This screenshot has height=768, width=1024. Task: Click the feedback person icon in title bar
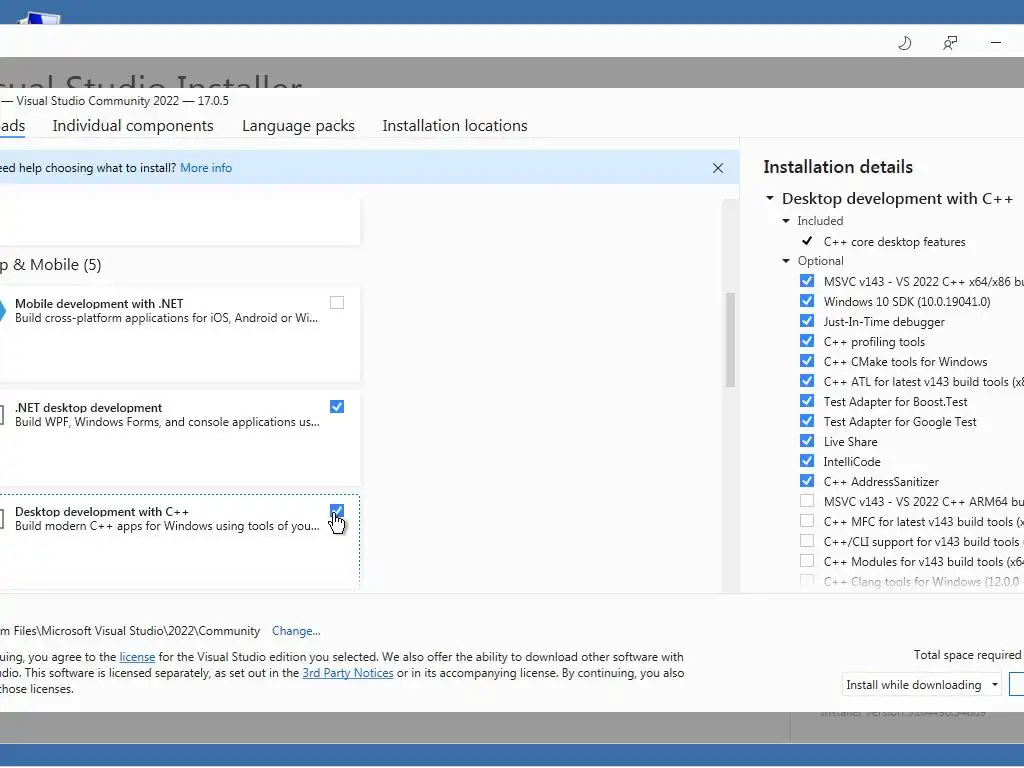[950, 43]
